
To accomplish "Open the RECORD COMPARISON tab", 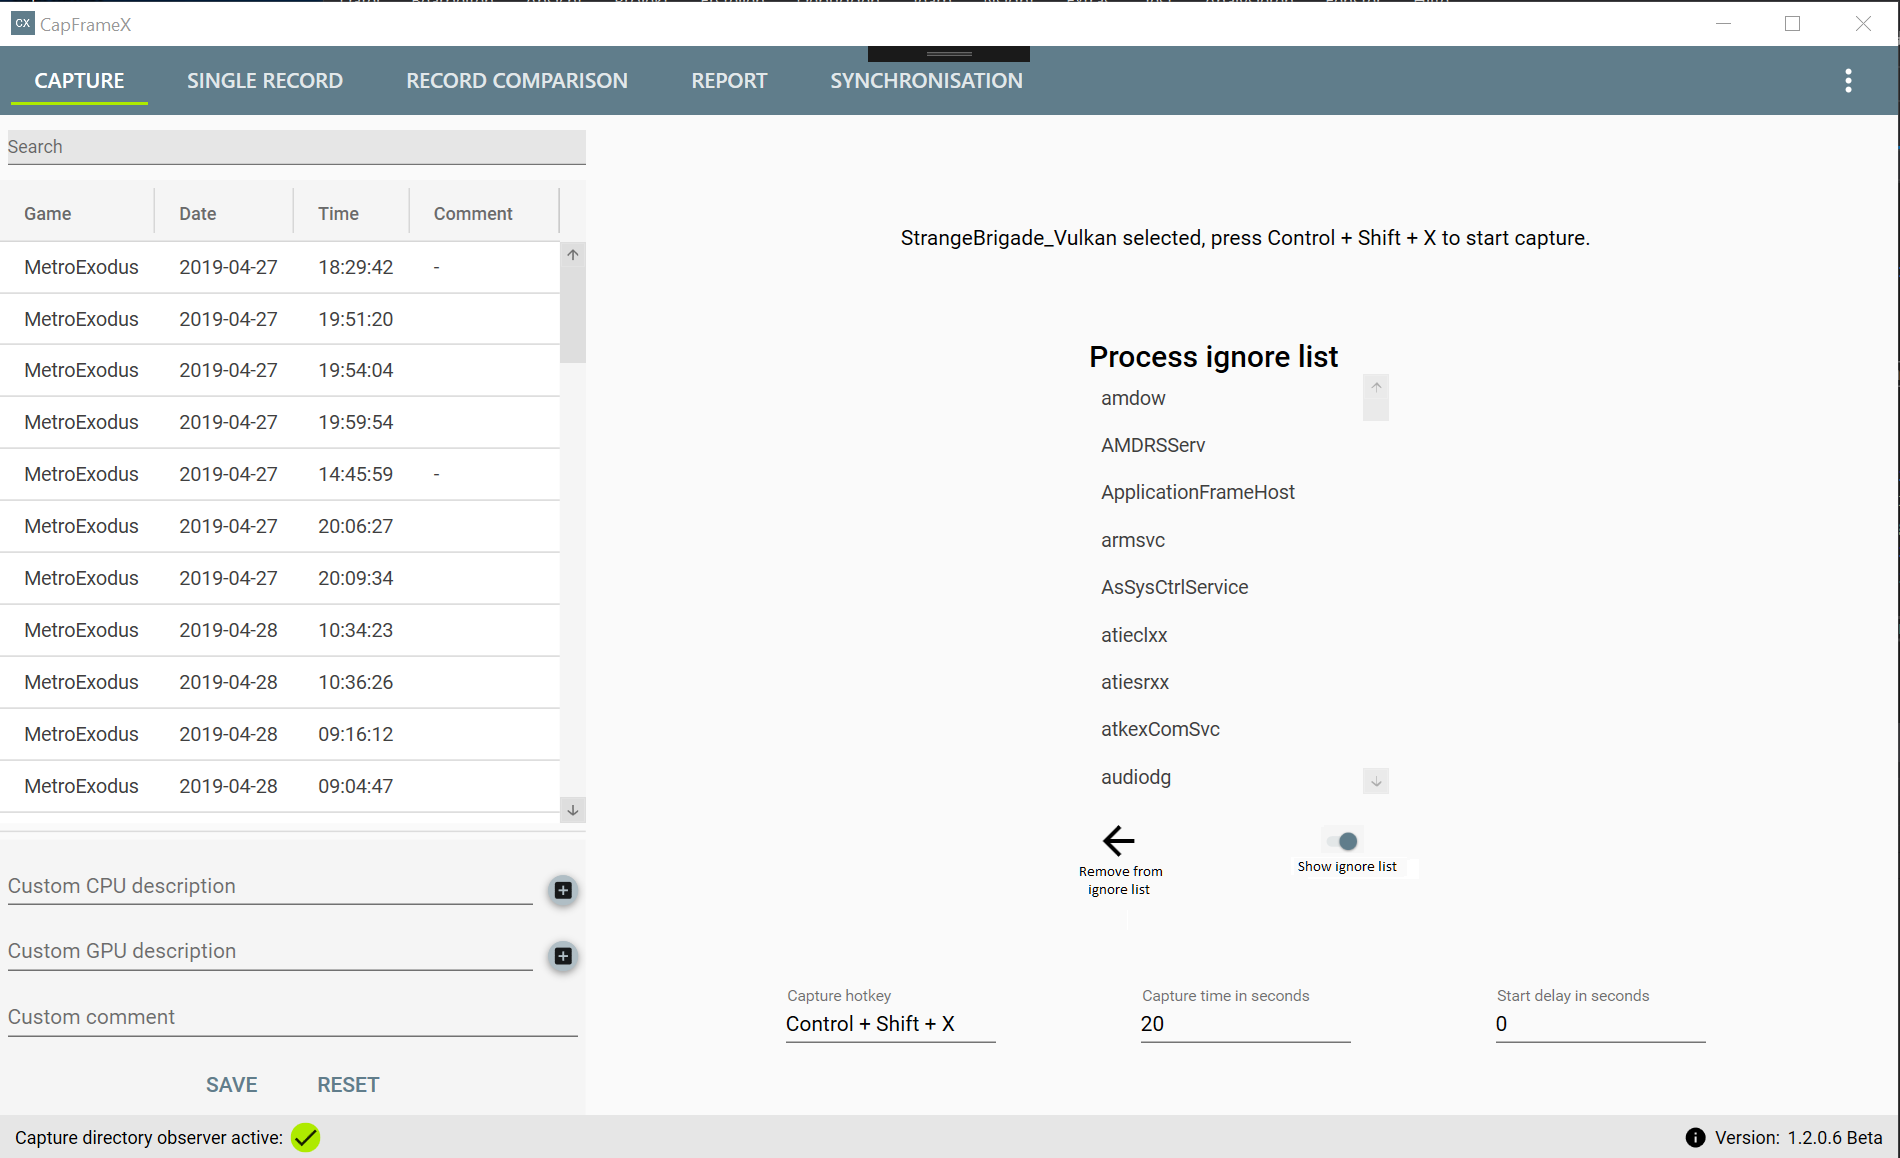I will [x=517, y=81].
